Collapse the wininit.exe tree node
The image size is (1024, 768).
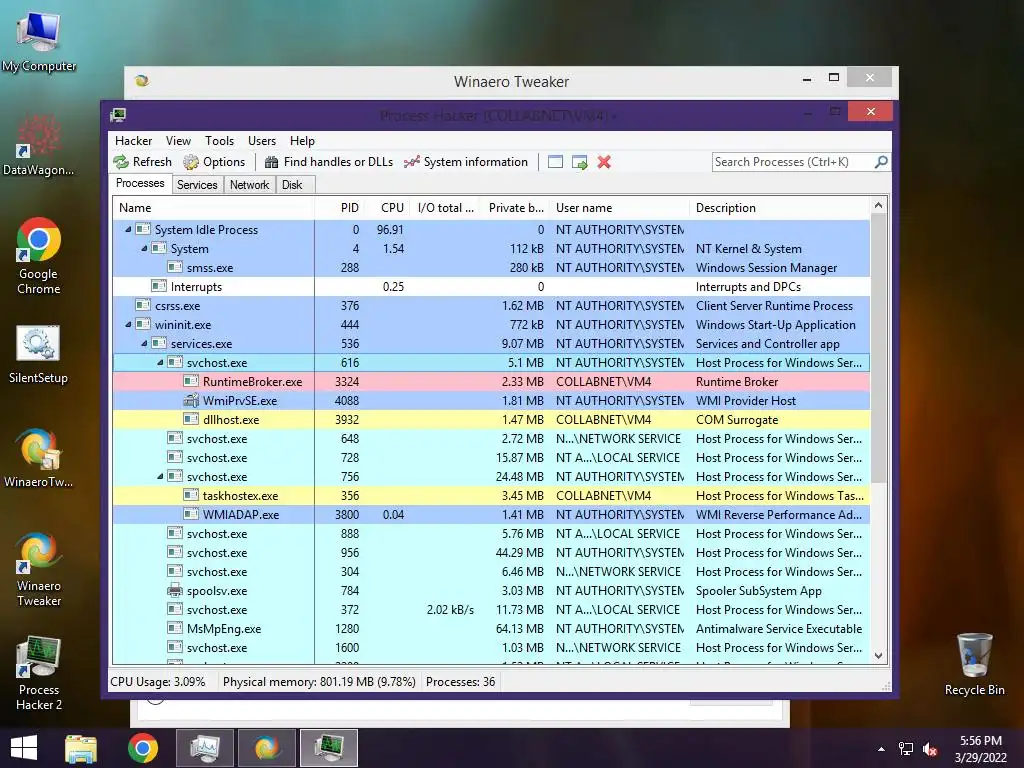(x=128, y=324)
